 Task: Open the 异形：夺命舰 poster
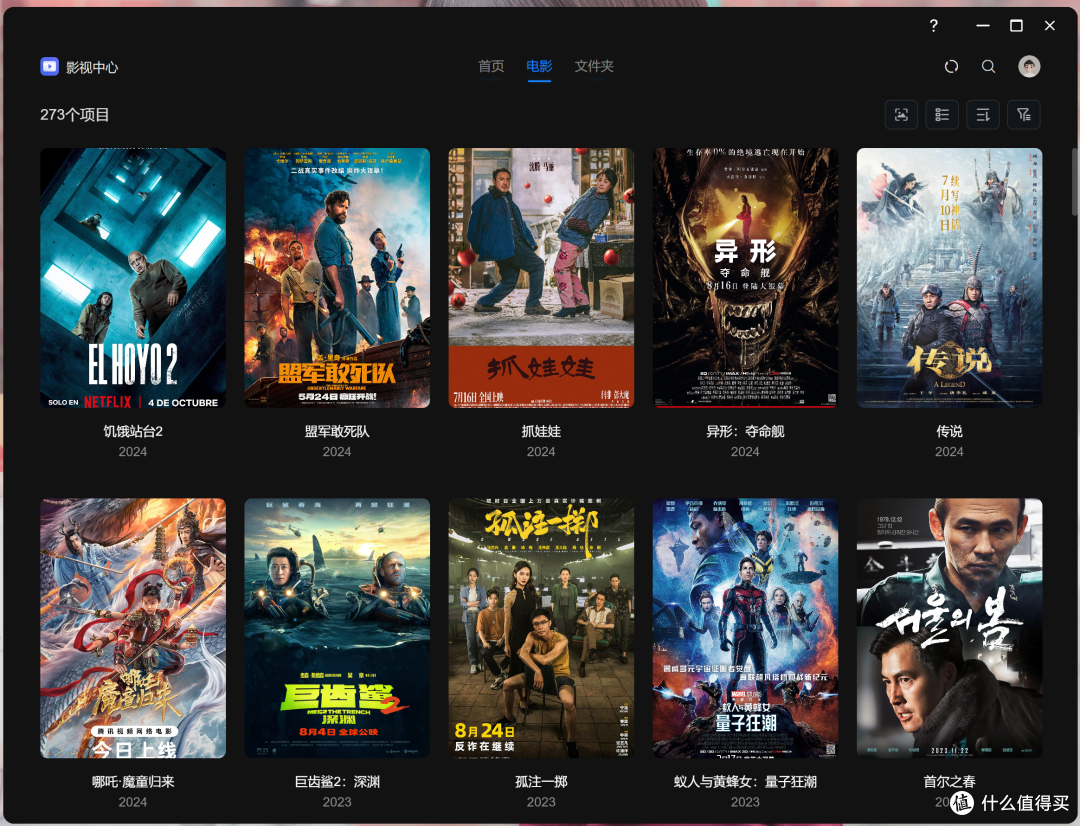[x=745, y=278]
